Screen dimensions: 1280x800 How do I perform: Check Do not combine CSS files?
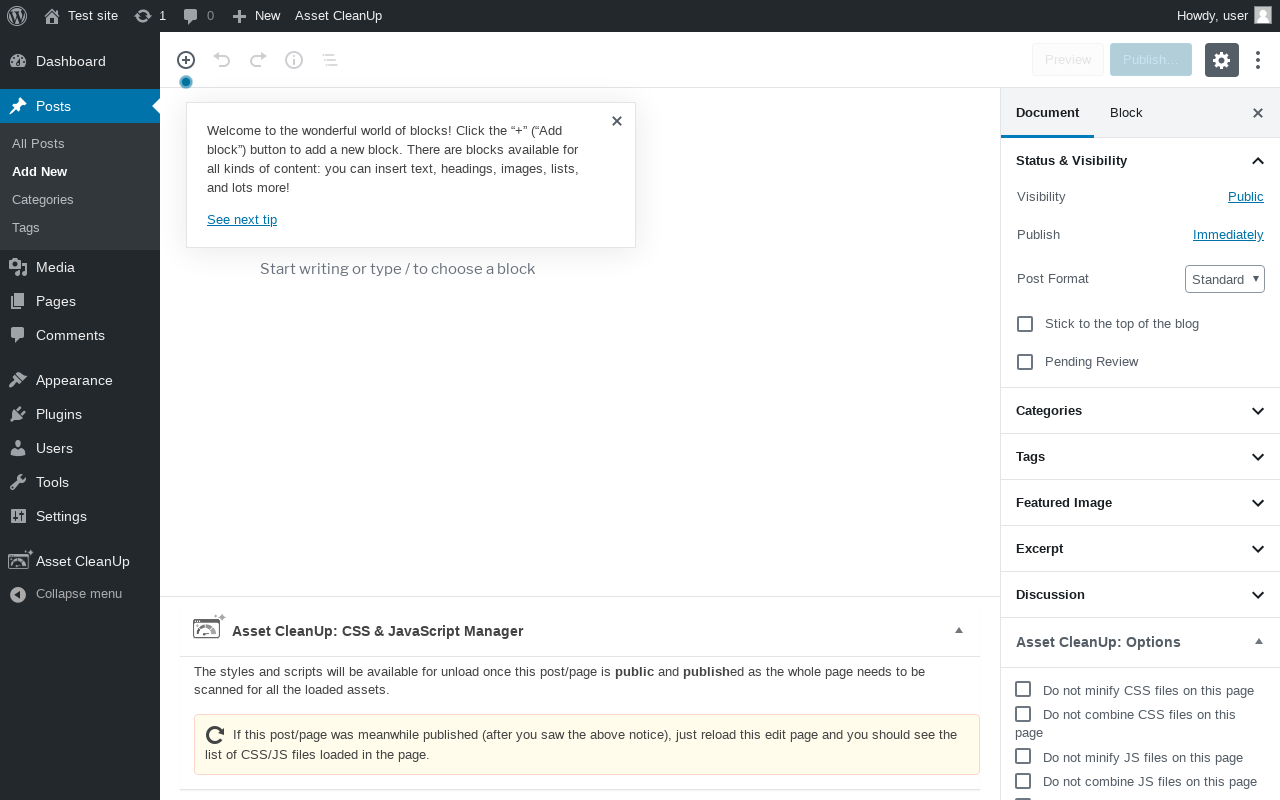1023,714
